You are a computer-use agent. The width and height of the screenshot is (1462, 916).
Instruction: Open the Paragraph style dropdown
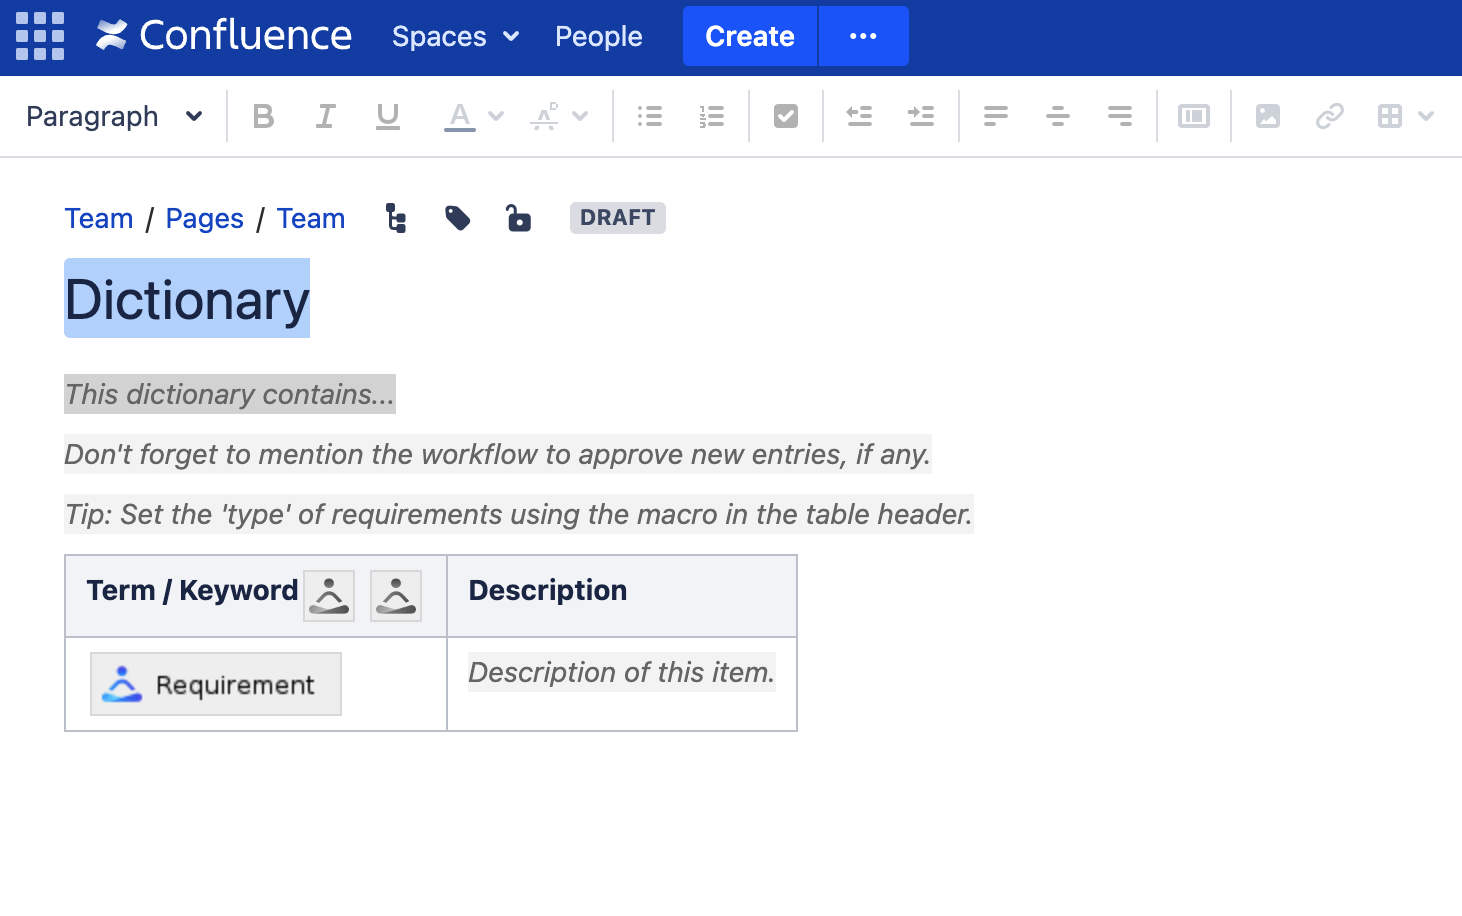coord(113,116)
